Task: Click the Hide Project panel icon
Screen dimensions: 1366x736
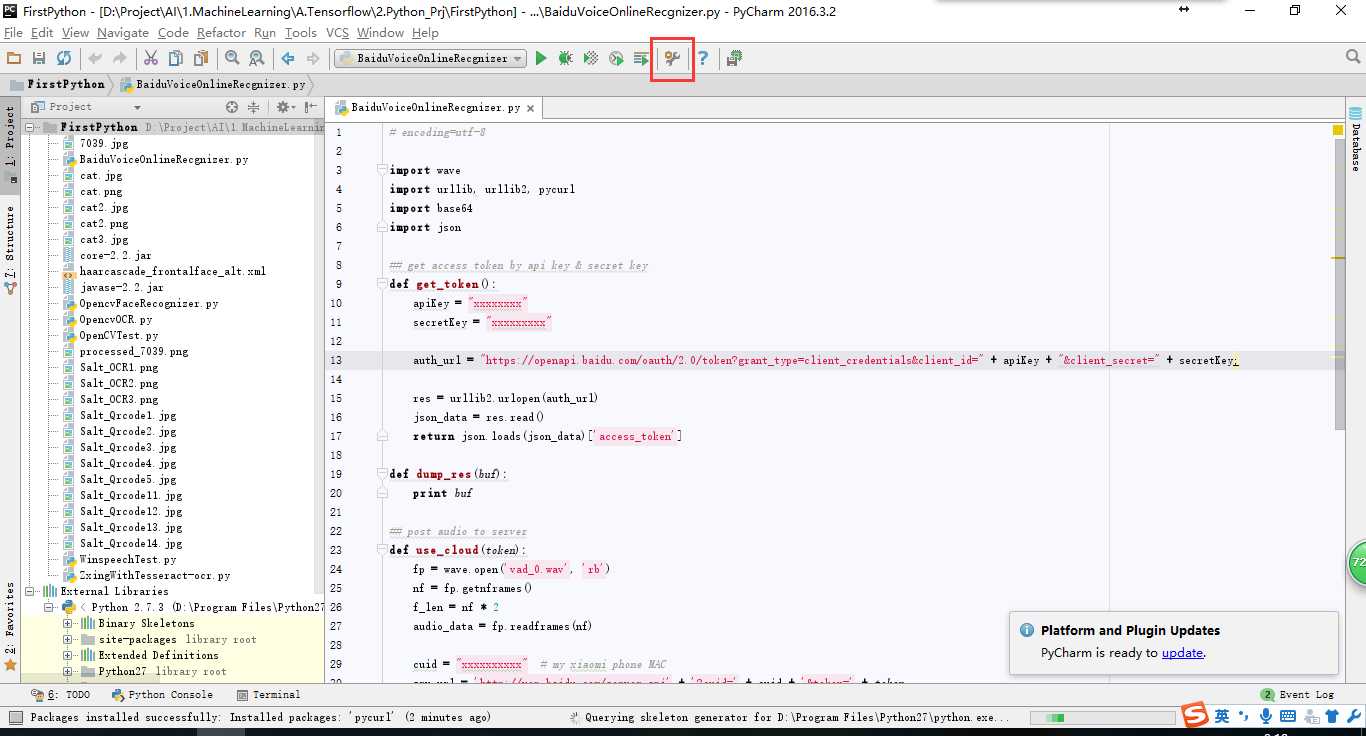Action: coord(311,107)
